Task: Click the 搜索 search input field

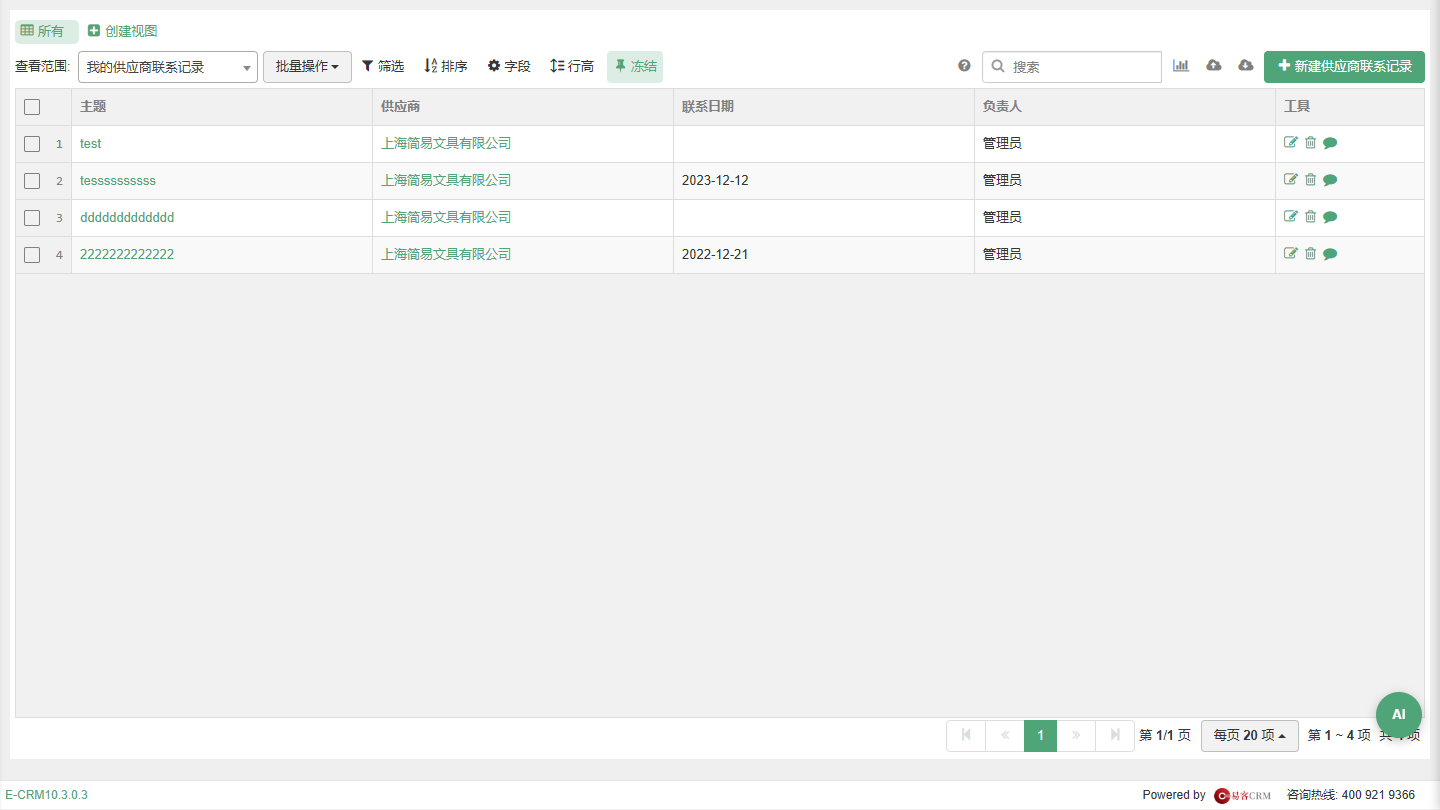Action: [1072, 67]
